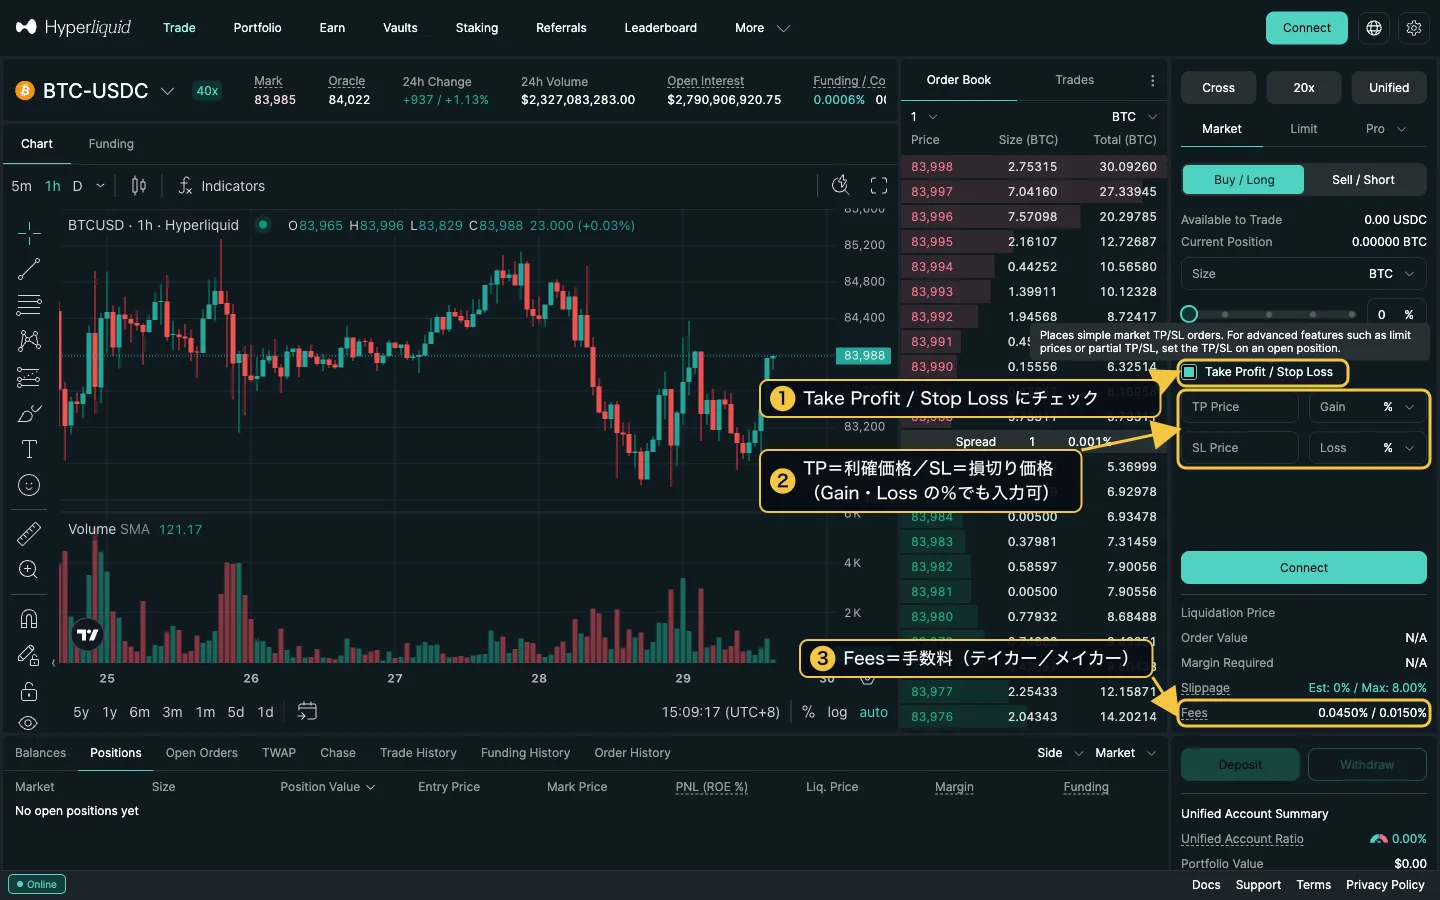The width and height of the screenshot is (1440, 900).
Task: Toggle log scale on chart
Action: (x=837, y=712)
